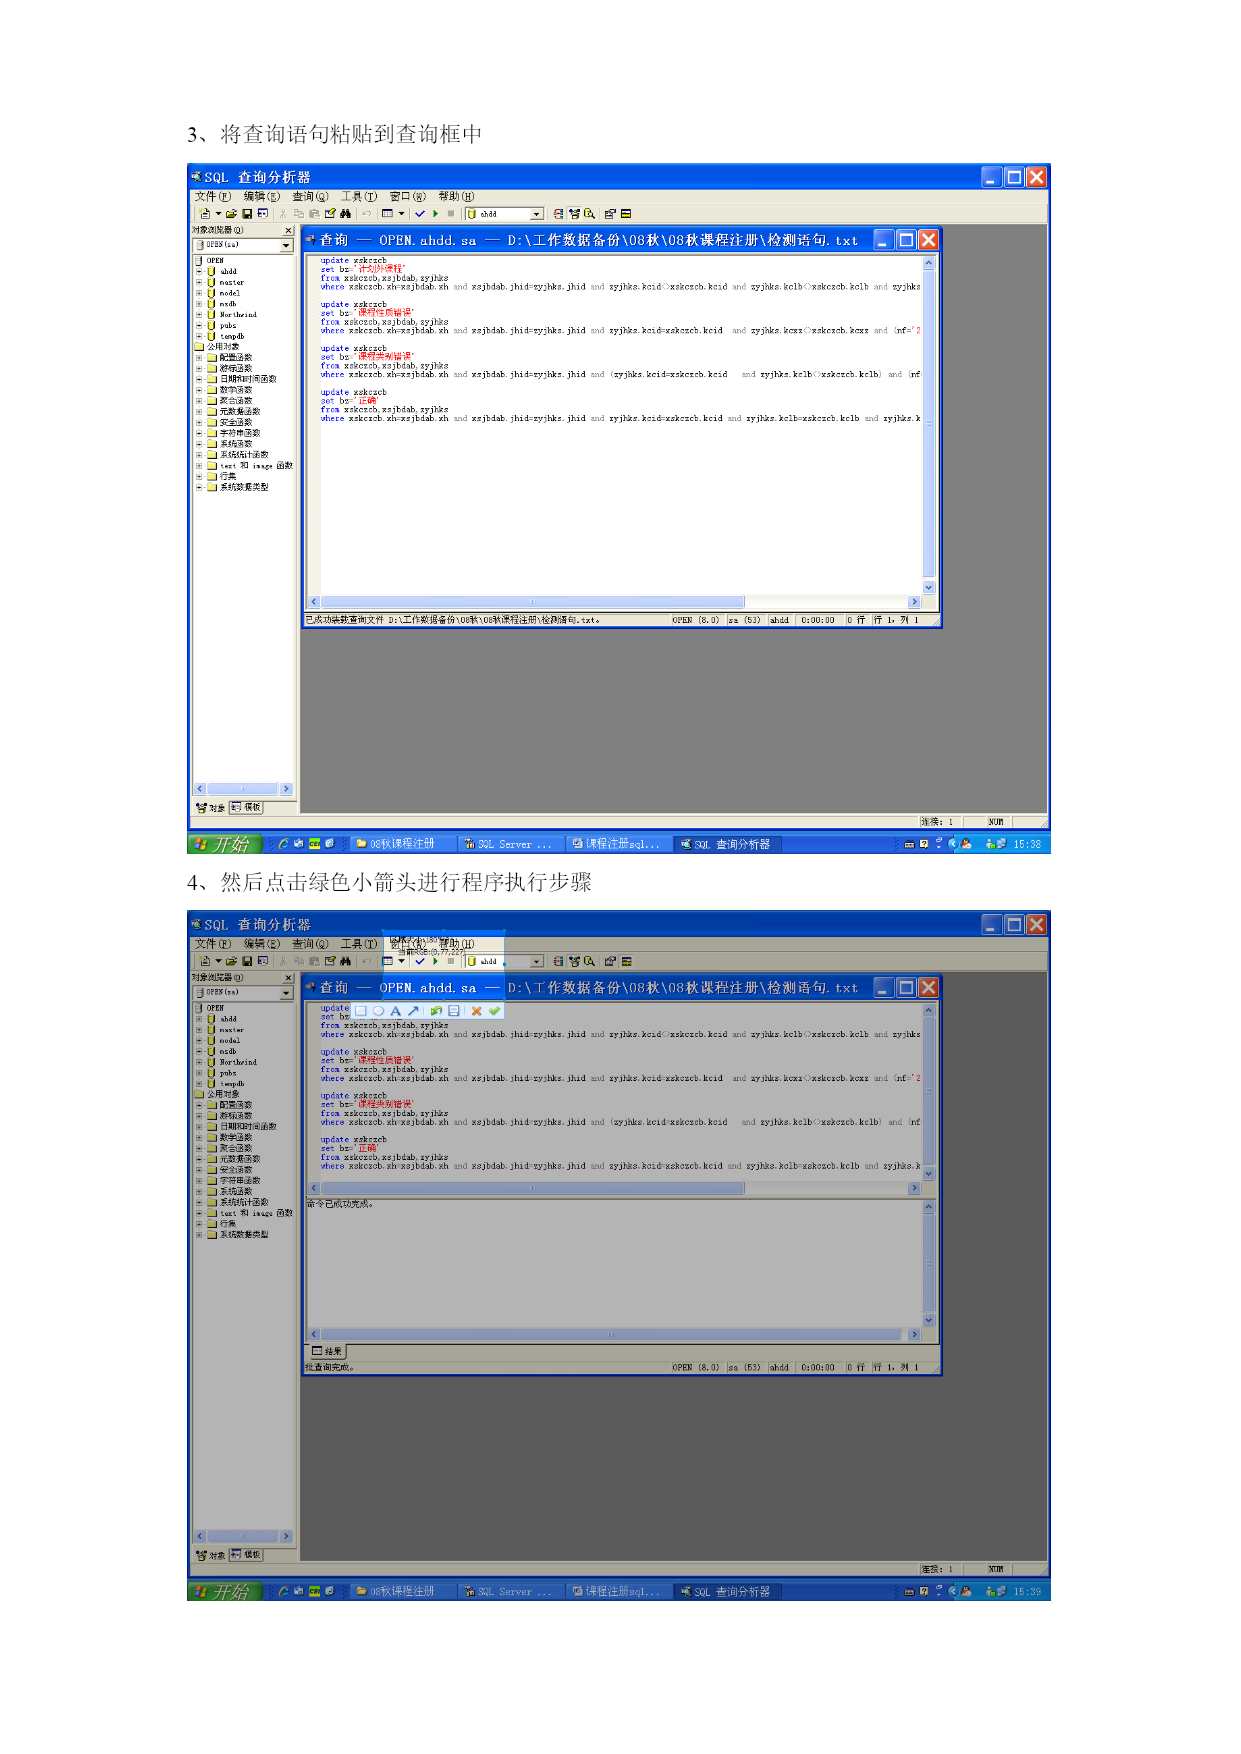
Task: Switch to 模板 tab in step 4 browser
Action: [x=246, y=1555]
